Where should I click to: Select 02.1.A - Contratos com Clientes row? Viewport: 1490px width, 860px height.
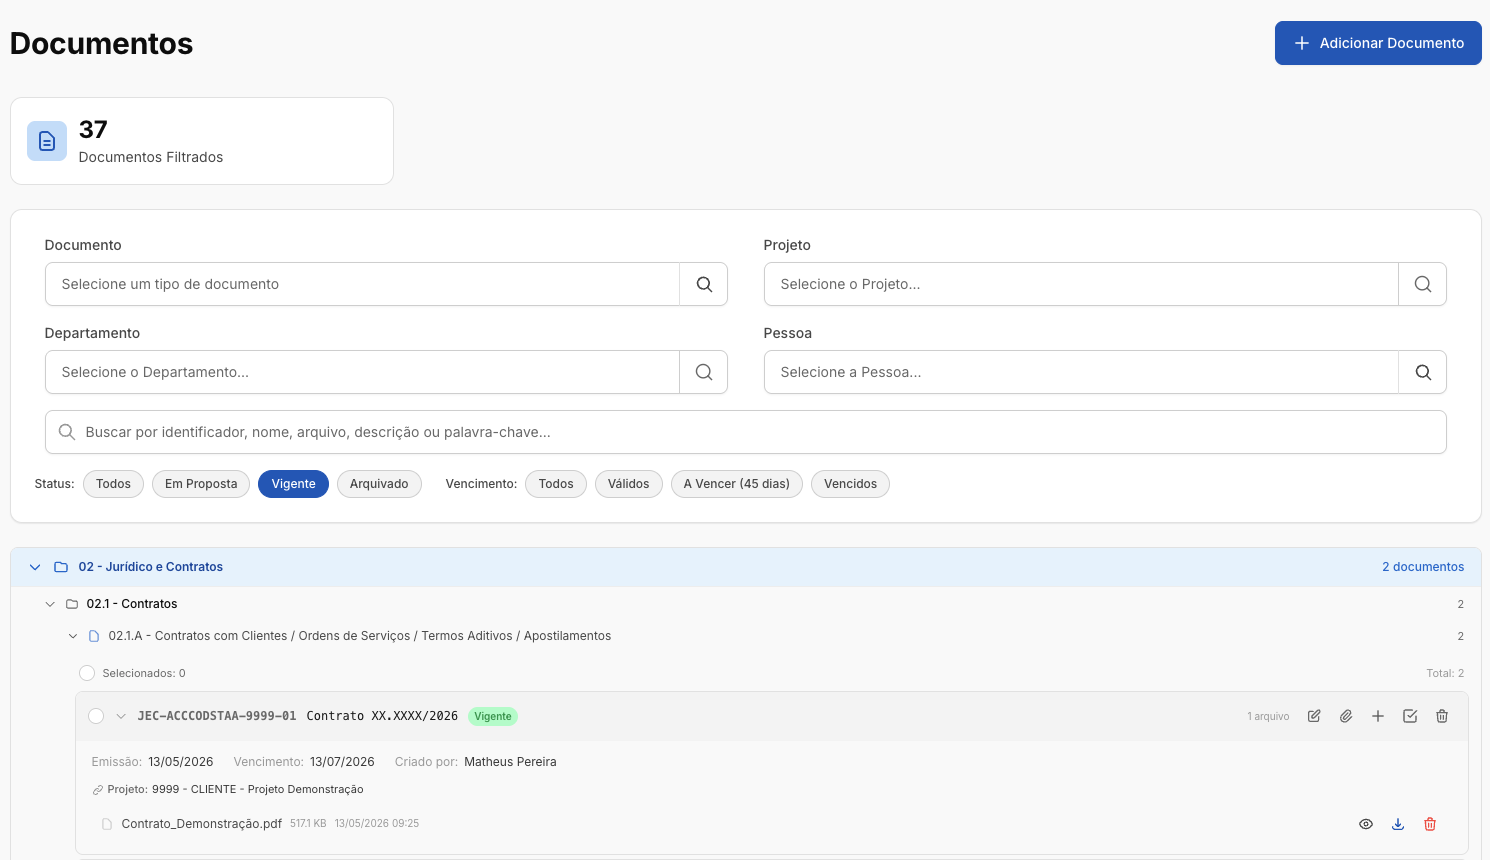click(765, 636)
